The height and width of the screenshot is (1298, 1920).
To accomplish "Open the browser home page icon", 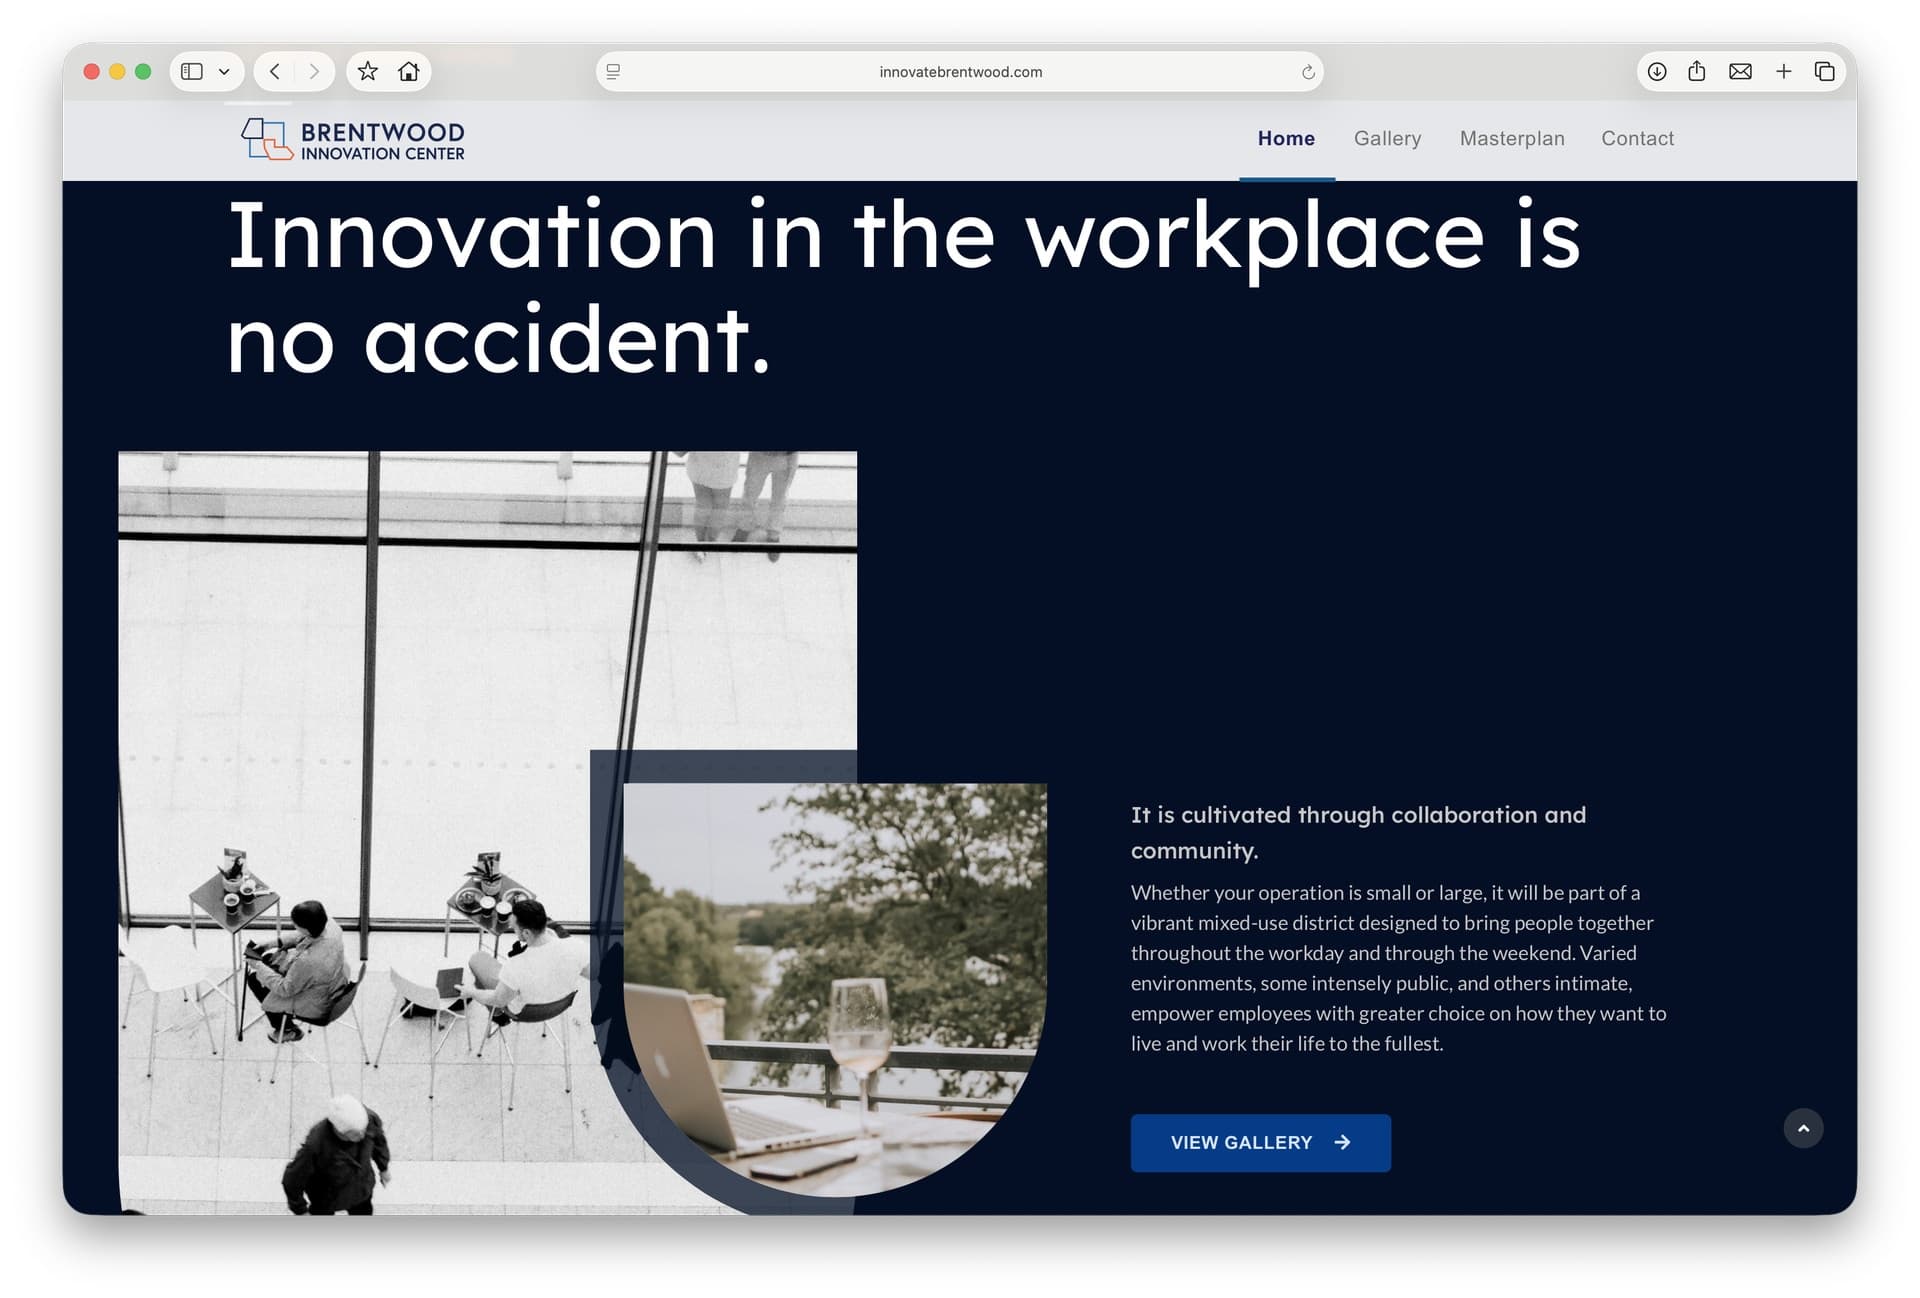I will tap(410, 71).
